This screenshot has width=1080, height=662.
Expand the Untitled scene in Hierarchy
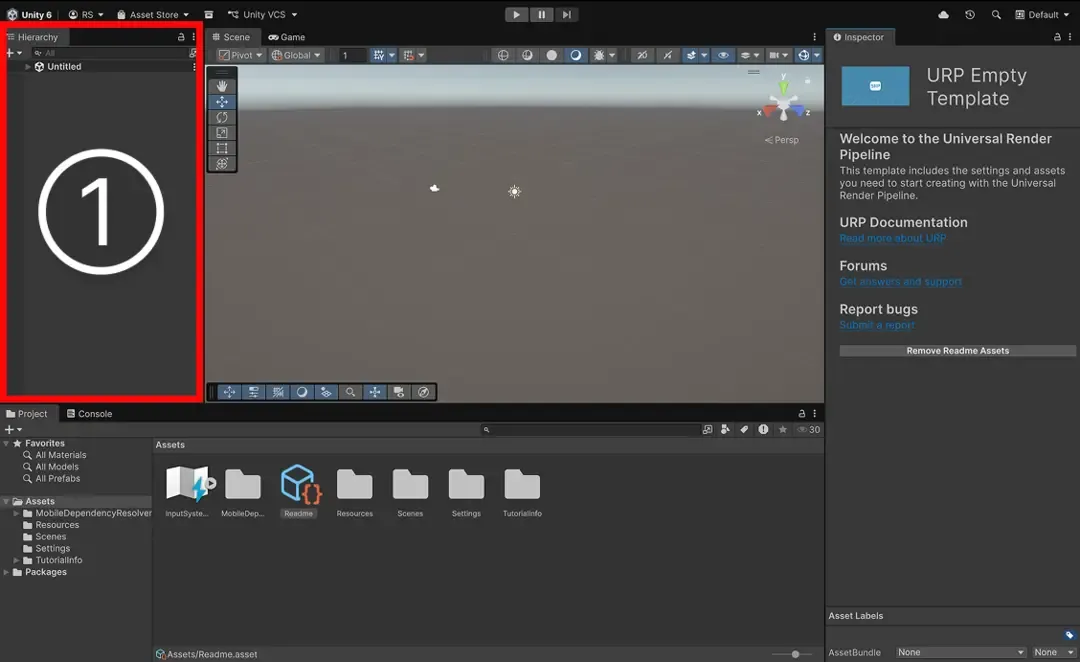click(28, 67)
